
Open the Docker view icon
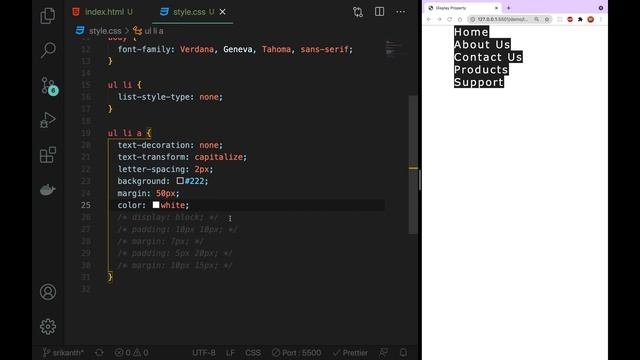pos(48,190)
